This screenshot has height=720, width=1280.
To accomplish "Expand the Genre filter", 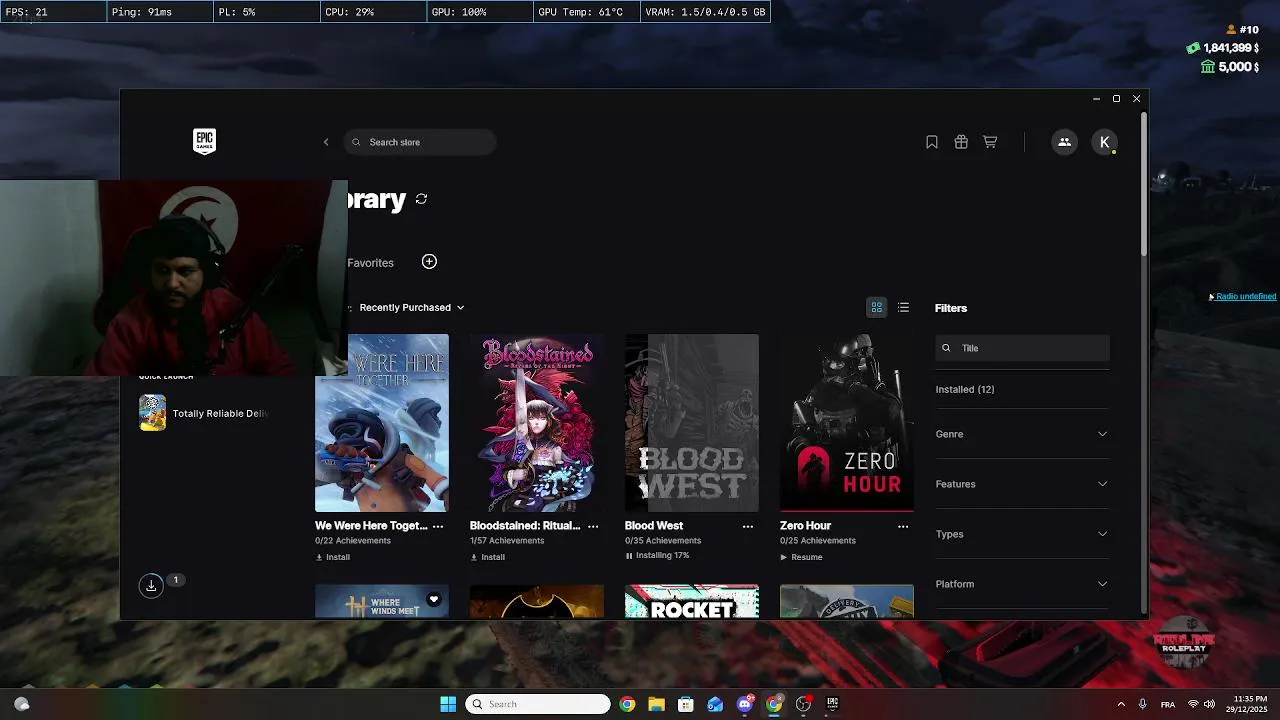I will click(x=1022, y=434).
